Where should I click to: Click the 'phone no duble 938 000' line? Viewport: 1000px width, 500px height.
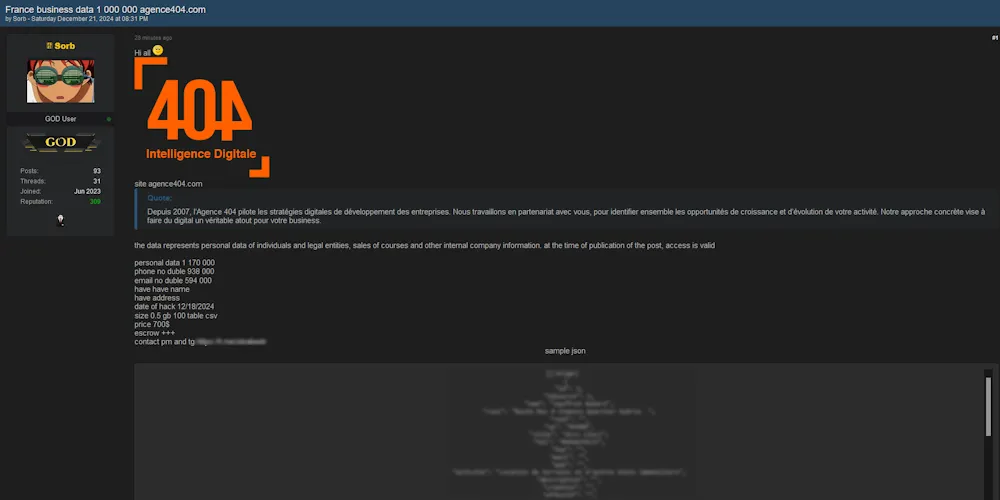pos(174,272)
